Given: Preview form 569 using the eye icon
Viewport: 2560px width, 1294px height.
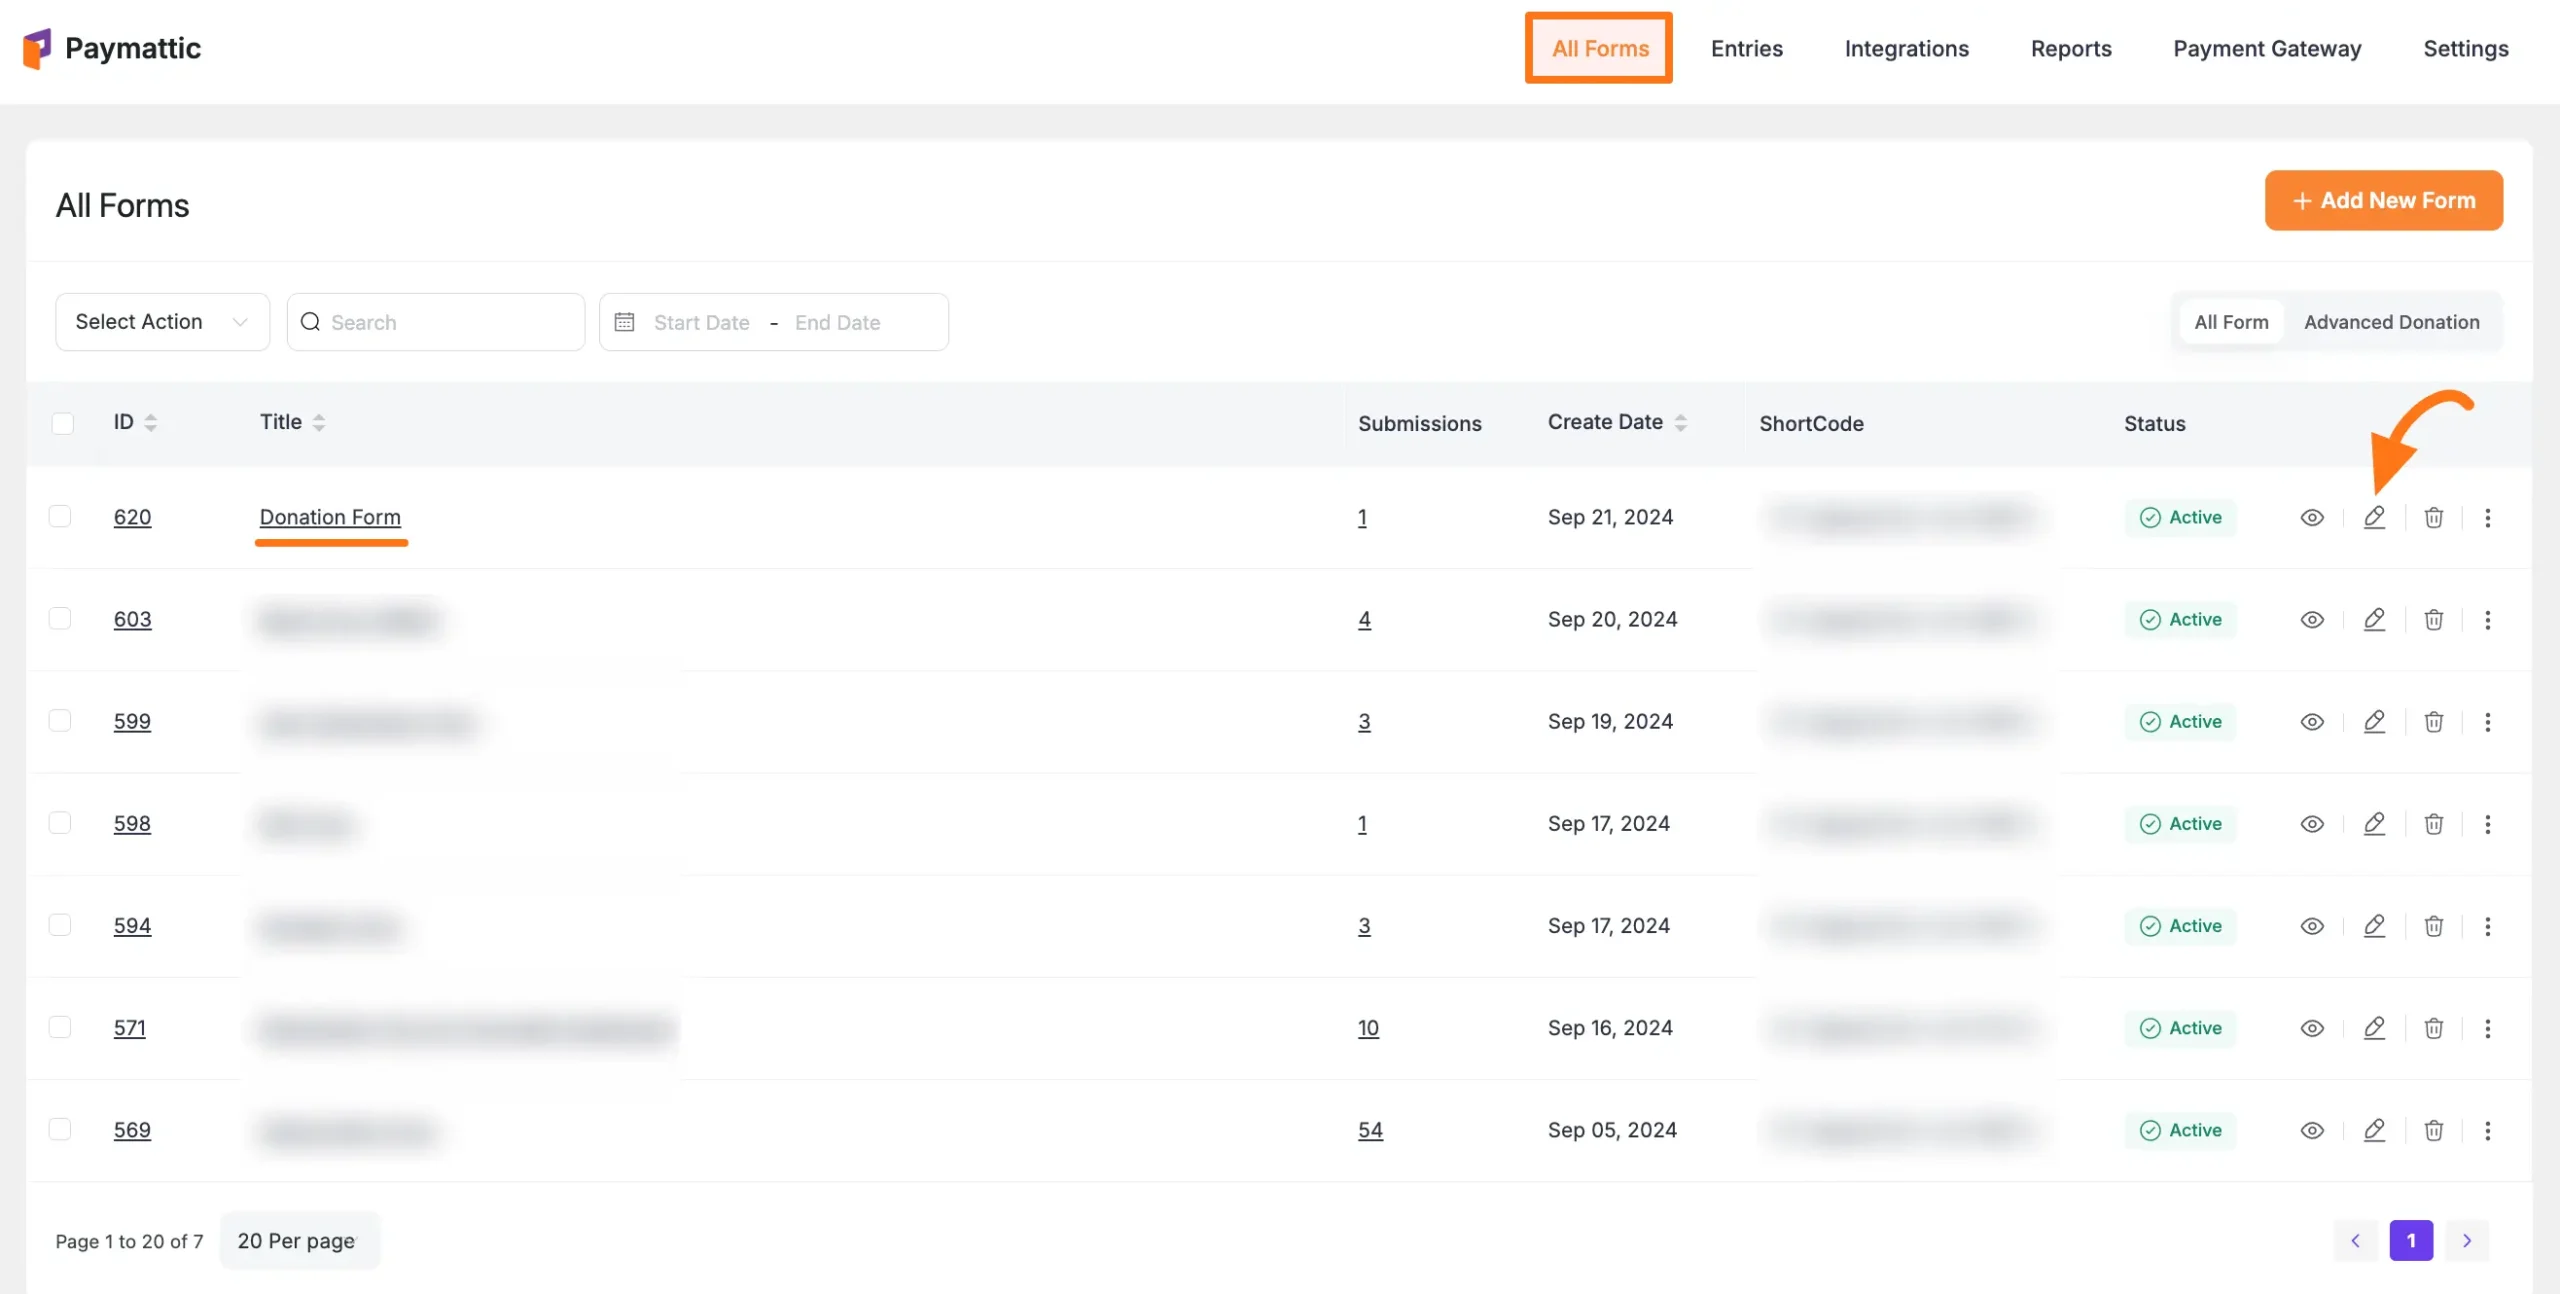Looking at the screenshot, I should pos(2311,1130).
